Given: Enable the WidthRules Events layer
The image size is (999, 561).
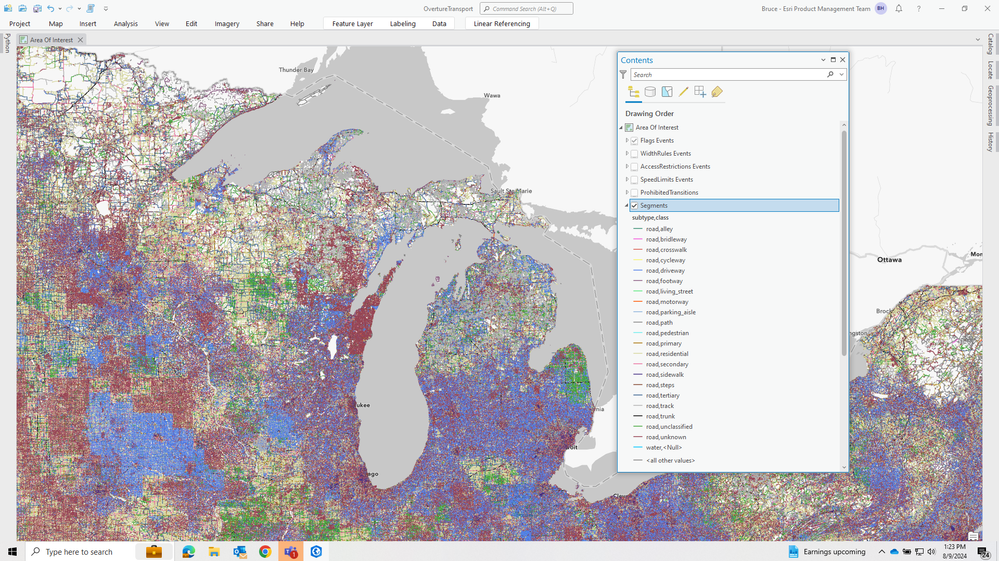Looking at the screenshot, I should click(634, 154).
